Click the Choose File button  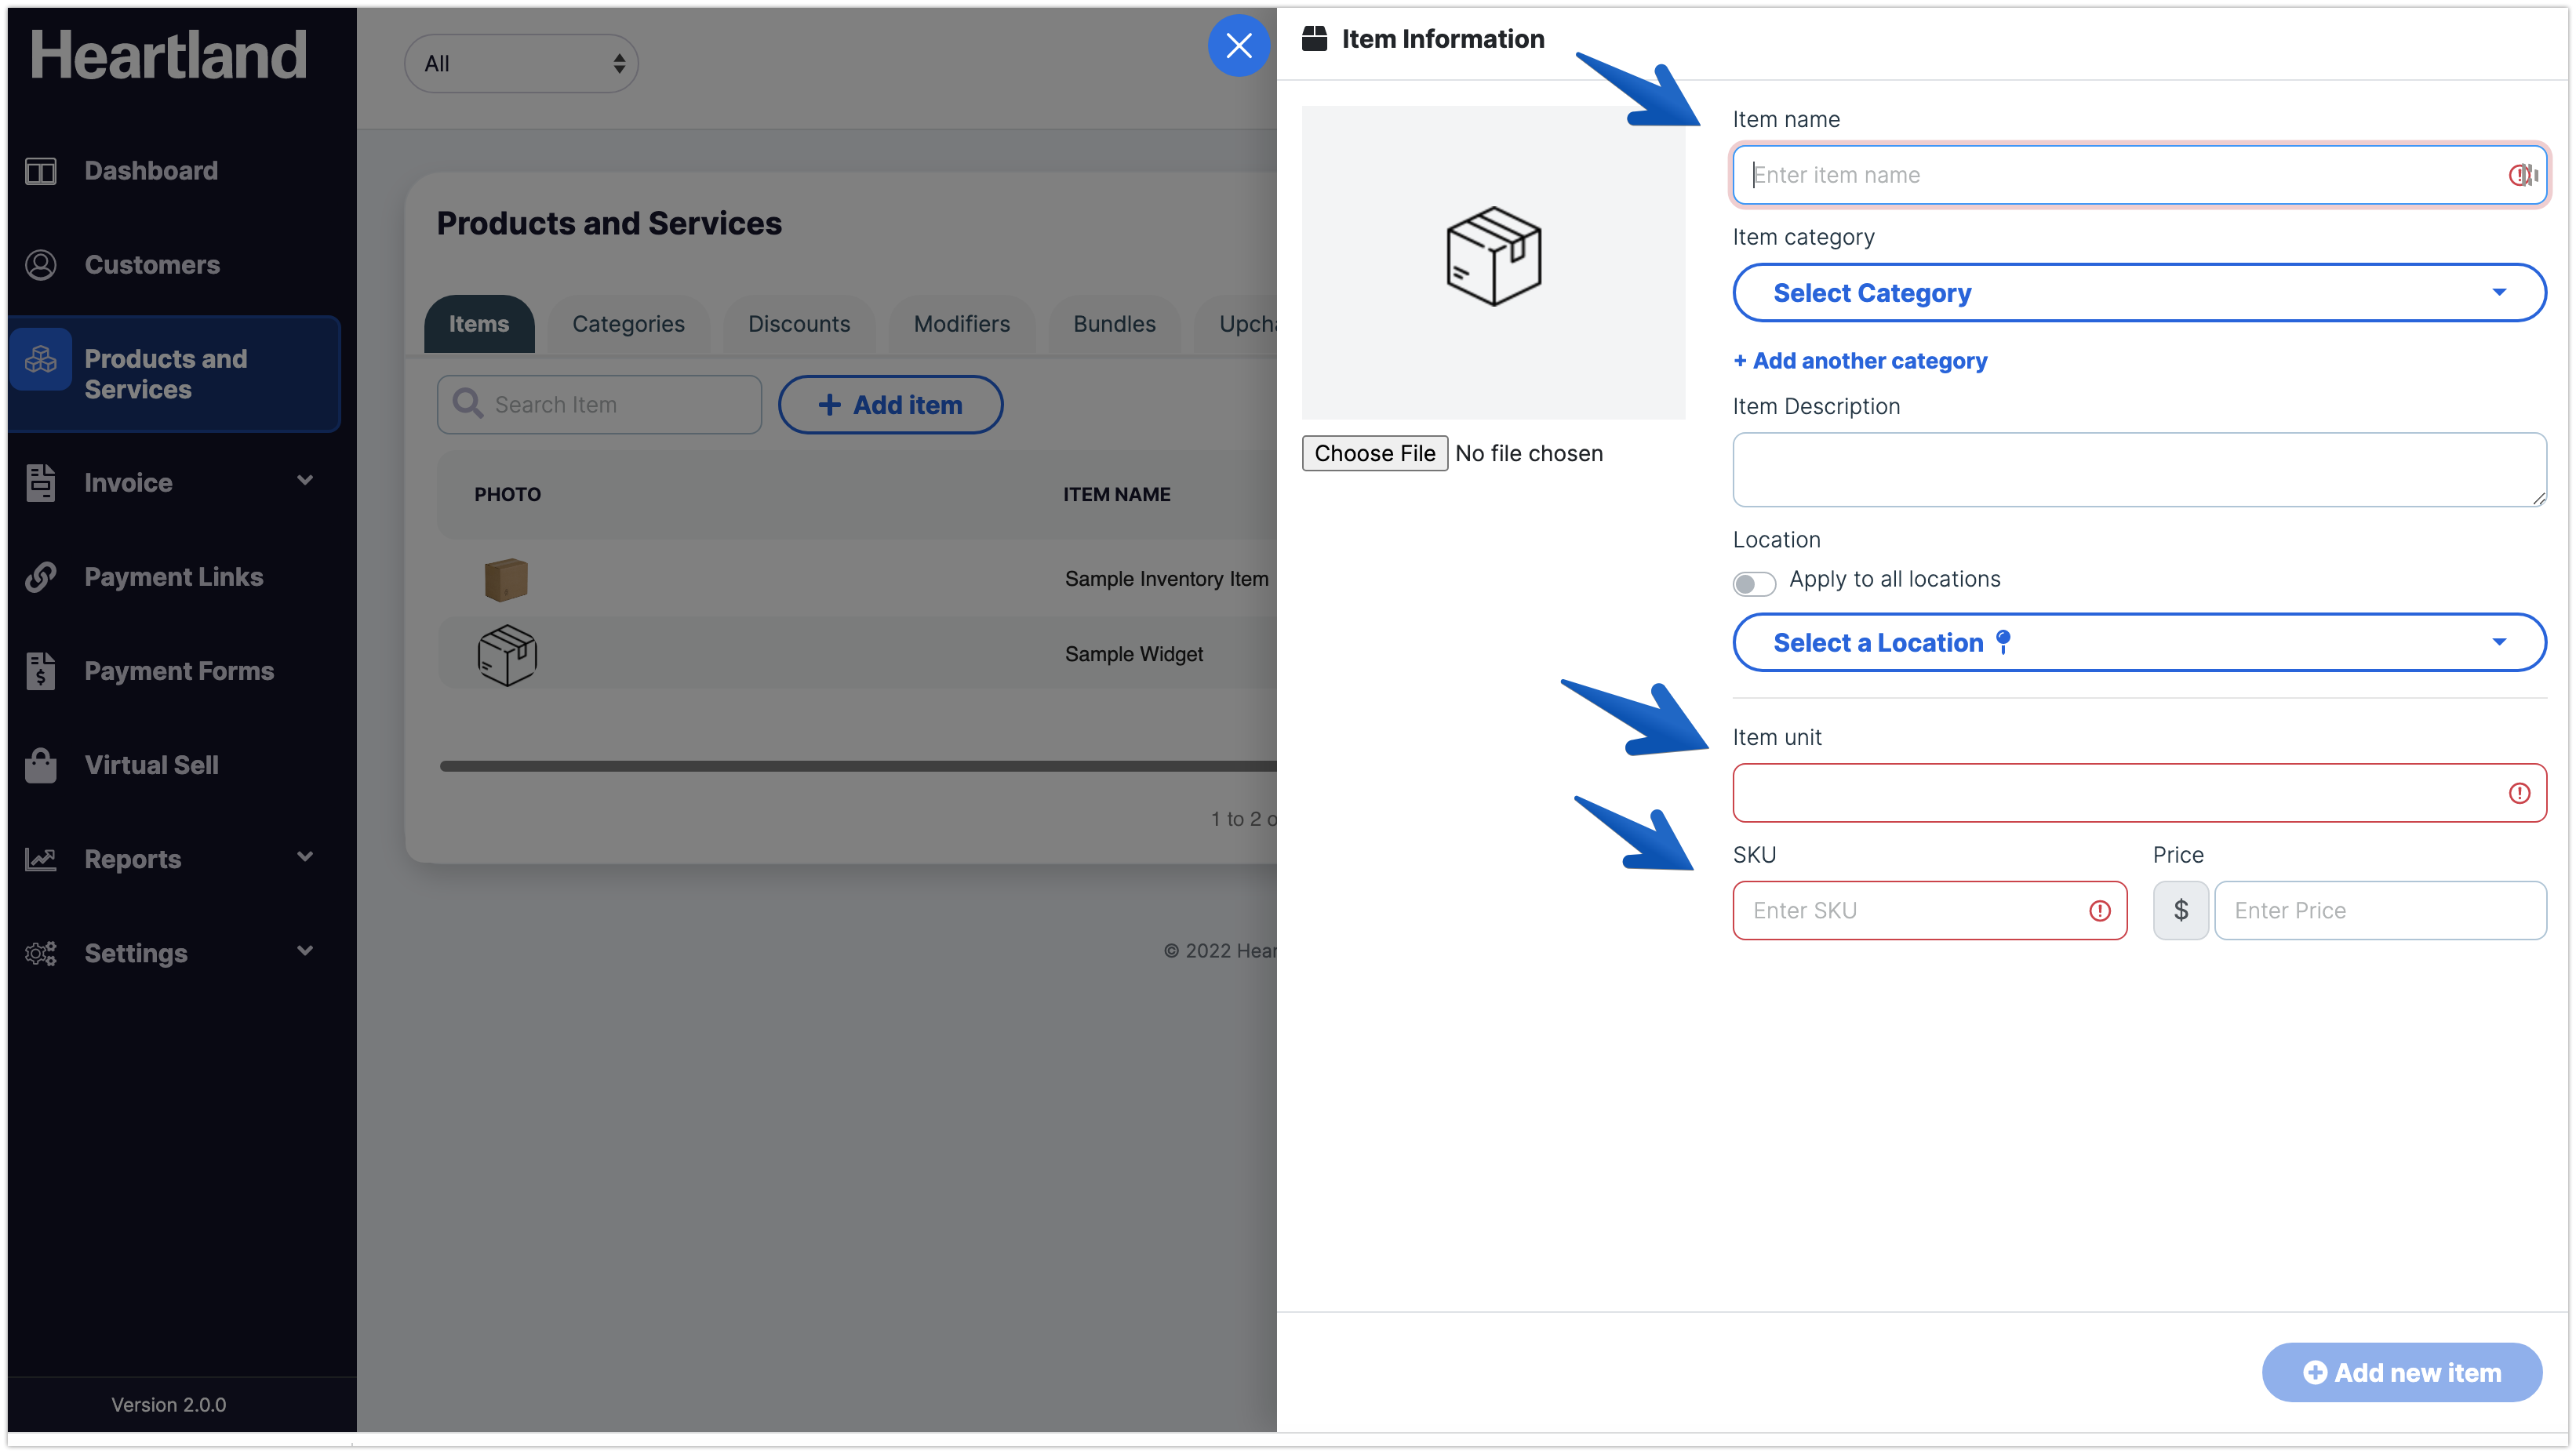coord(1374,453)
